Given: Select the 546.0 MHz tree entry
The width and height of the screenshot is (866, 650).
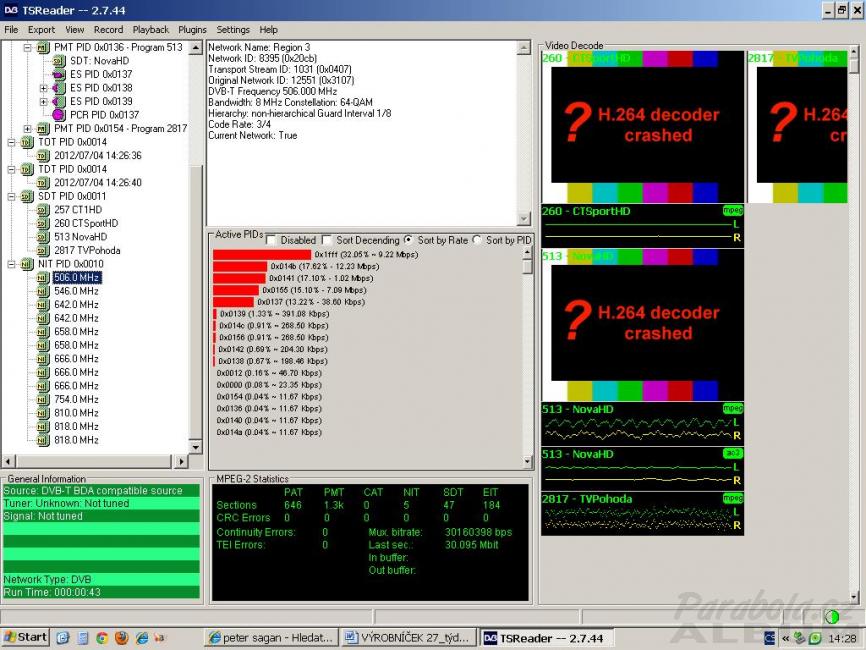Looking at the screenshot, I should [76, 291].
